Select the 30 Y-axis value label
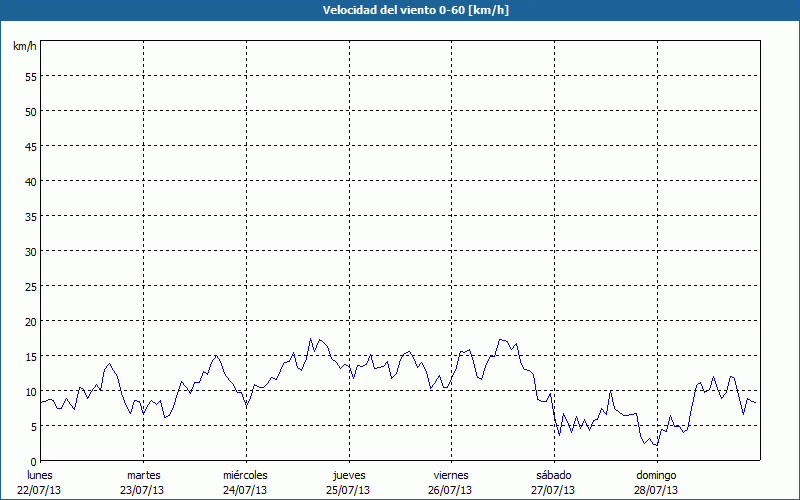The image size is (800, 500). pyautogui.click(x=30, y=251)
